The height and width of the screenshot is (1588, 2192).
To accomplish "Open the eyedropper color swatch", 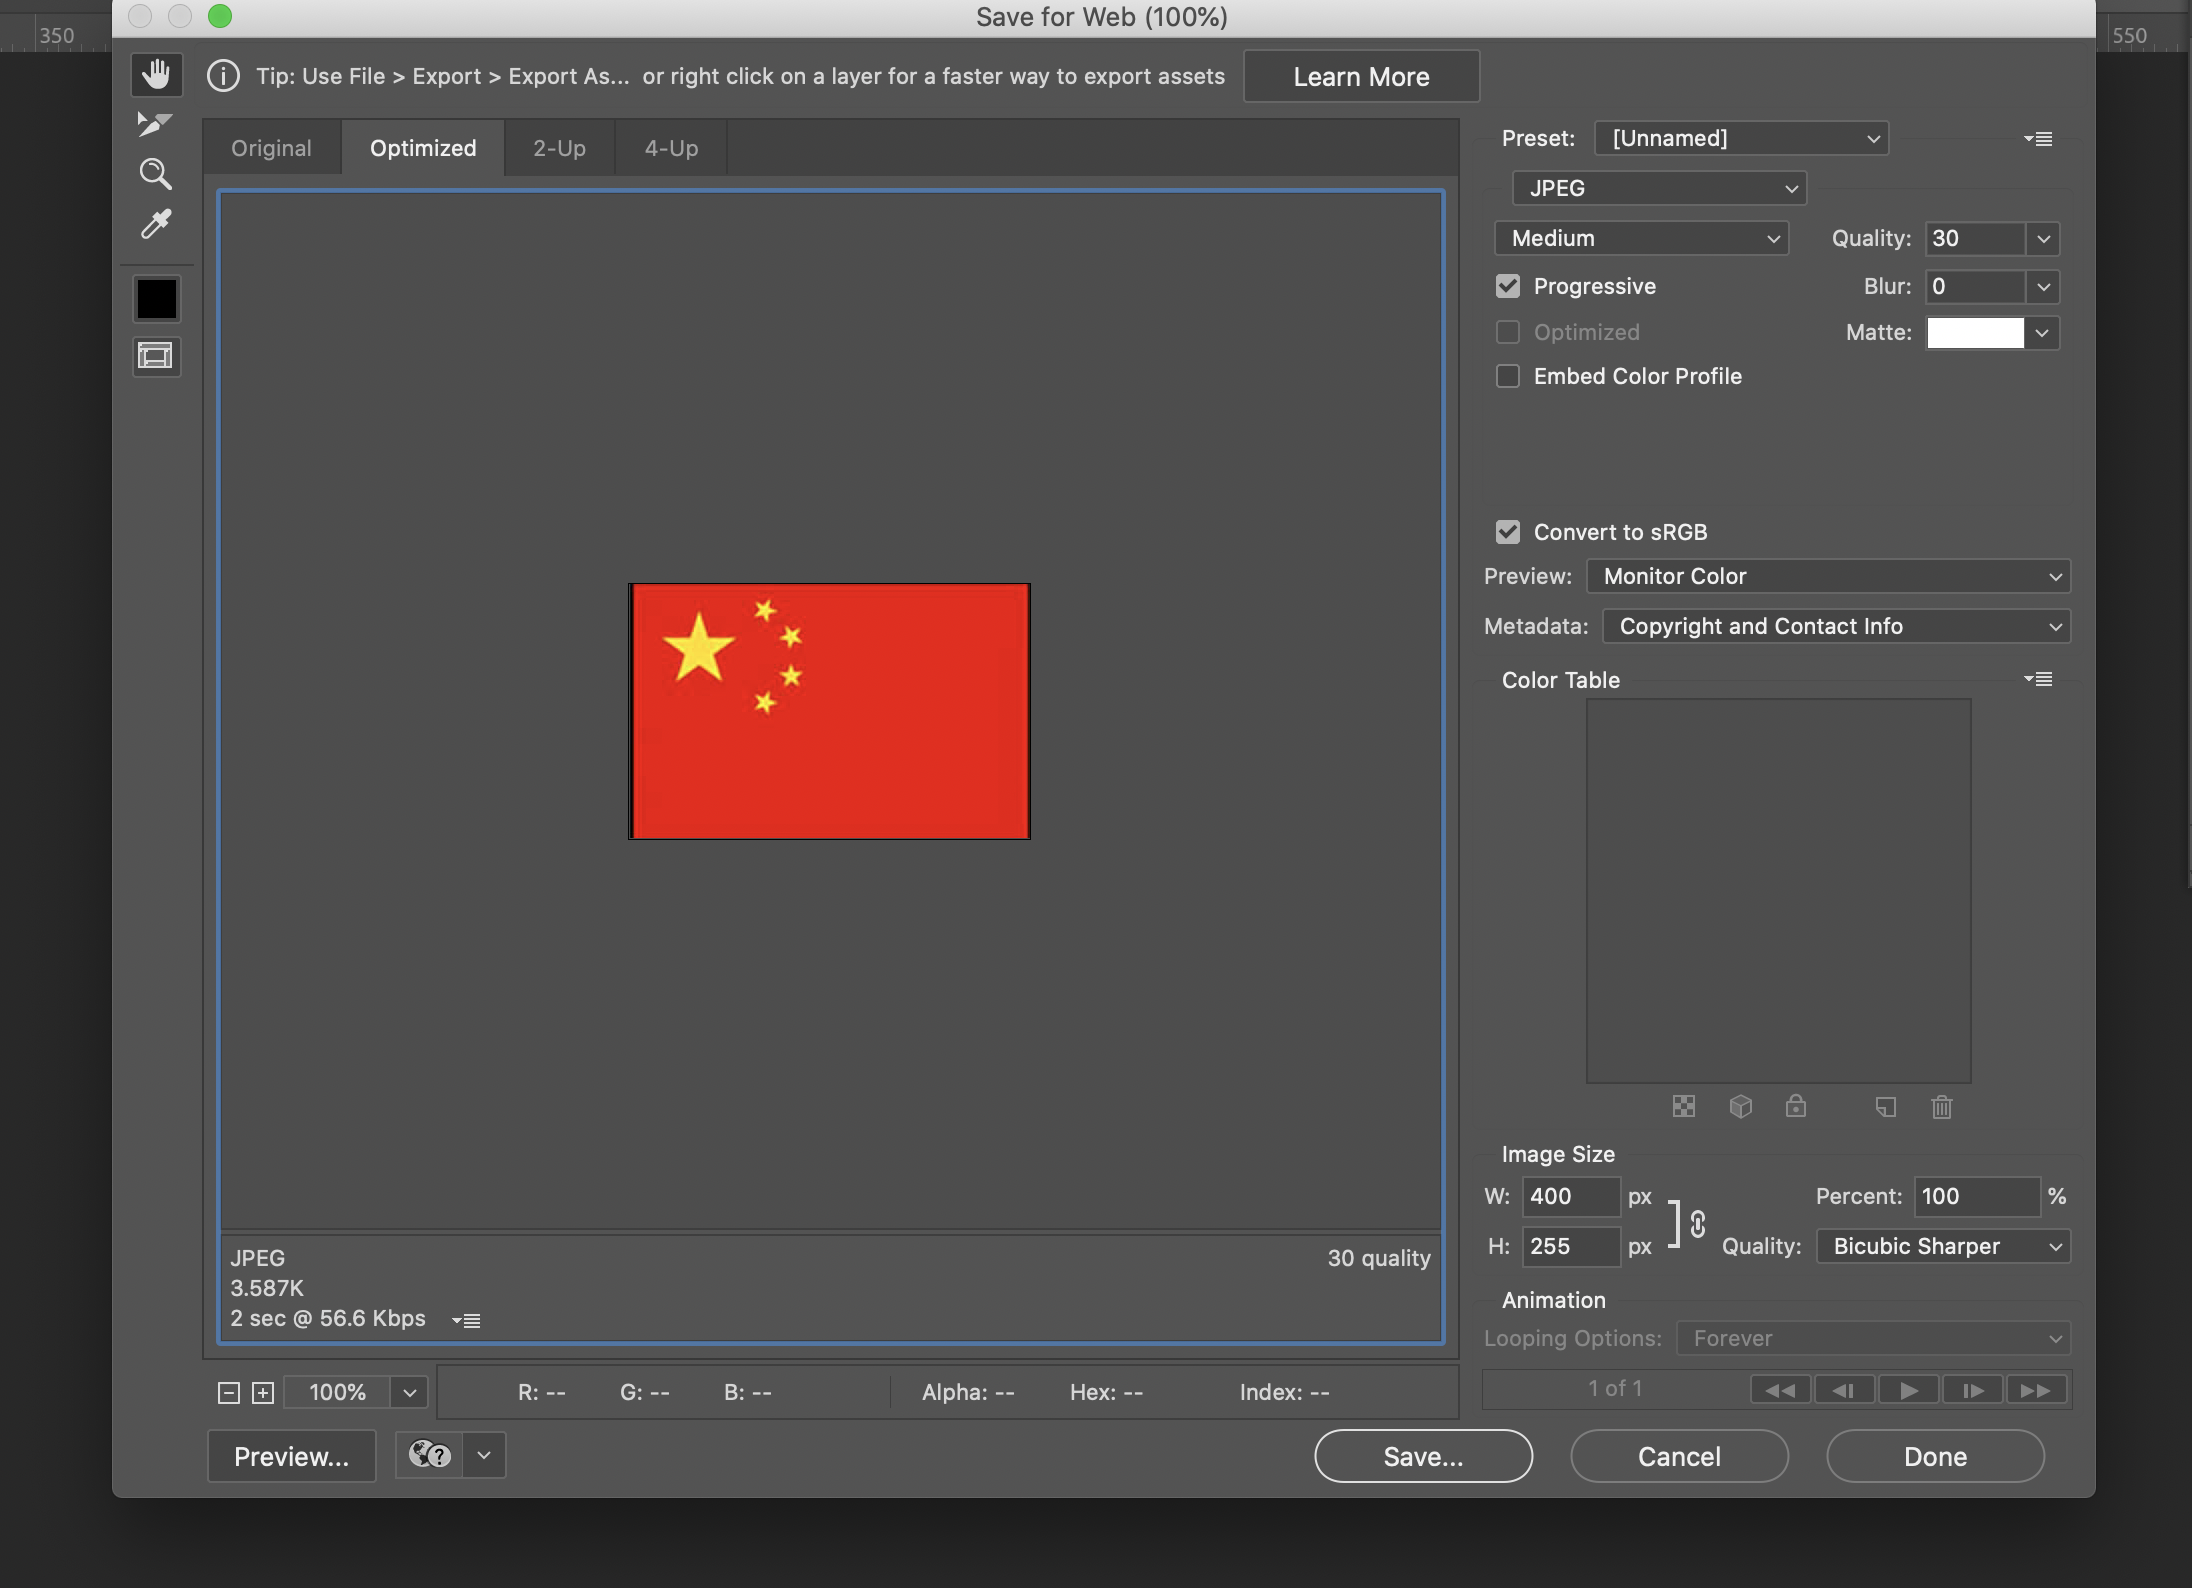I will click(157, 299).
